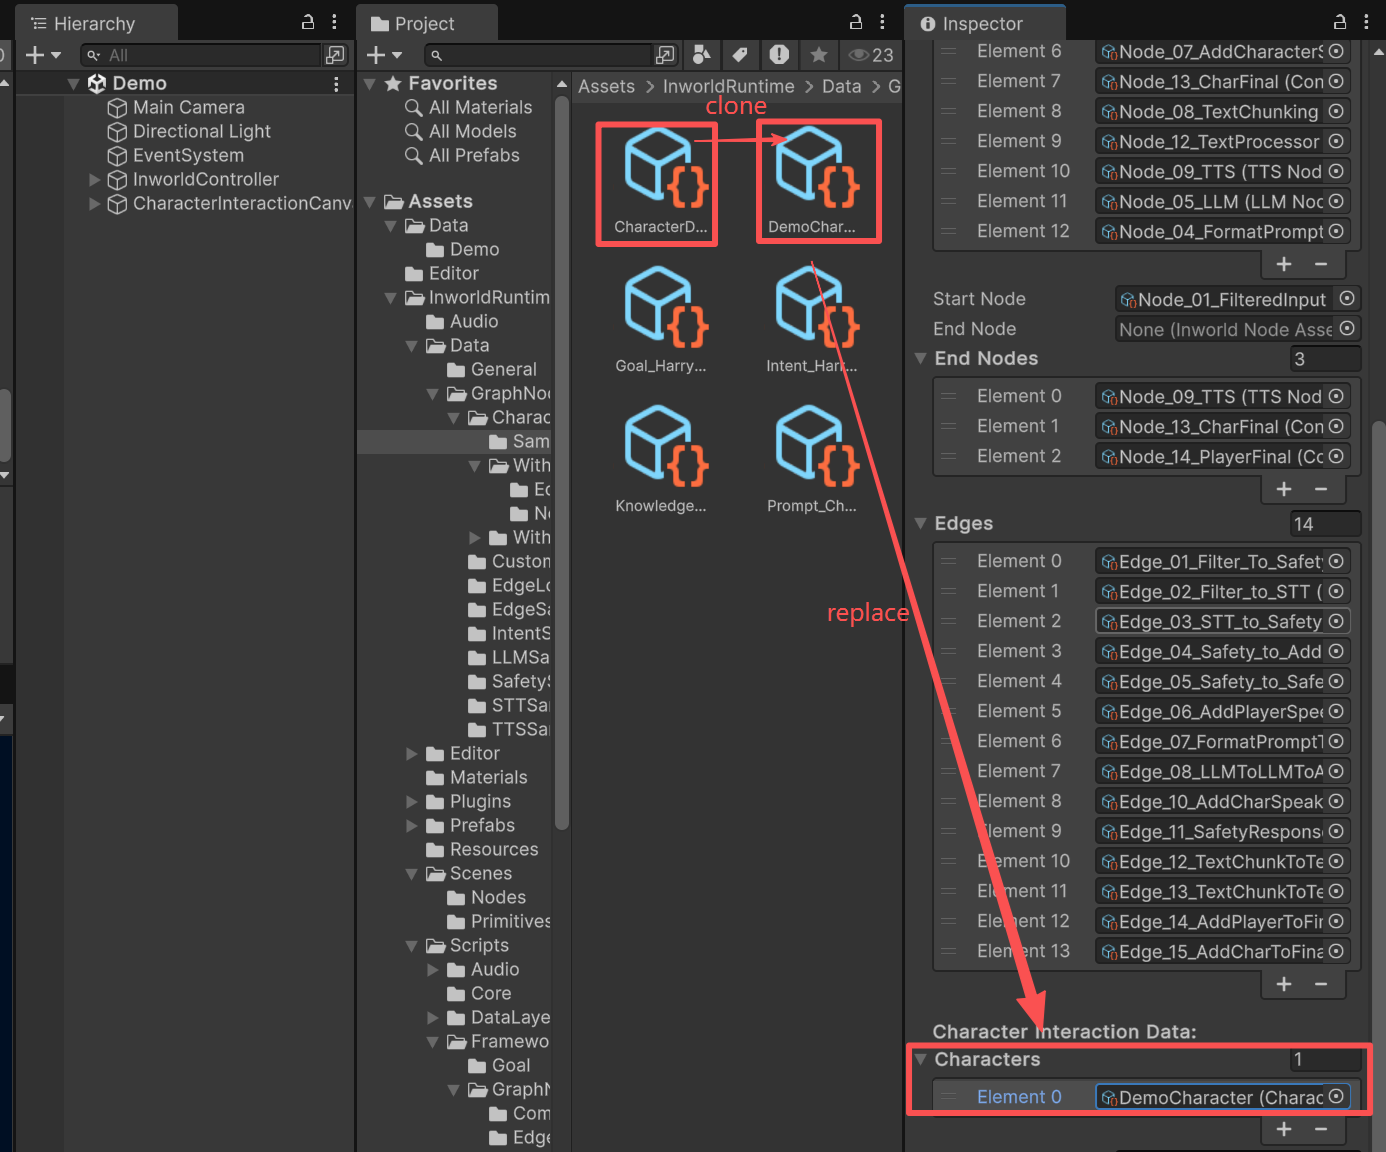1386x1152 pixels.
Task: Open picker for Edge_03_STT_to_Safety
Action: point(1336,622)
